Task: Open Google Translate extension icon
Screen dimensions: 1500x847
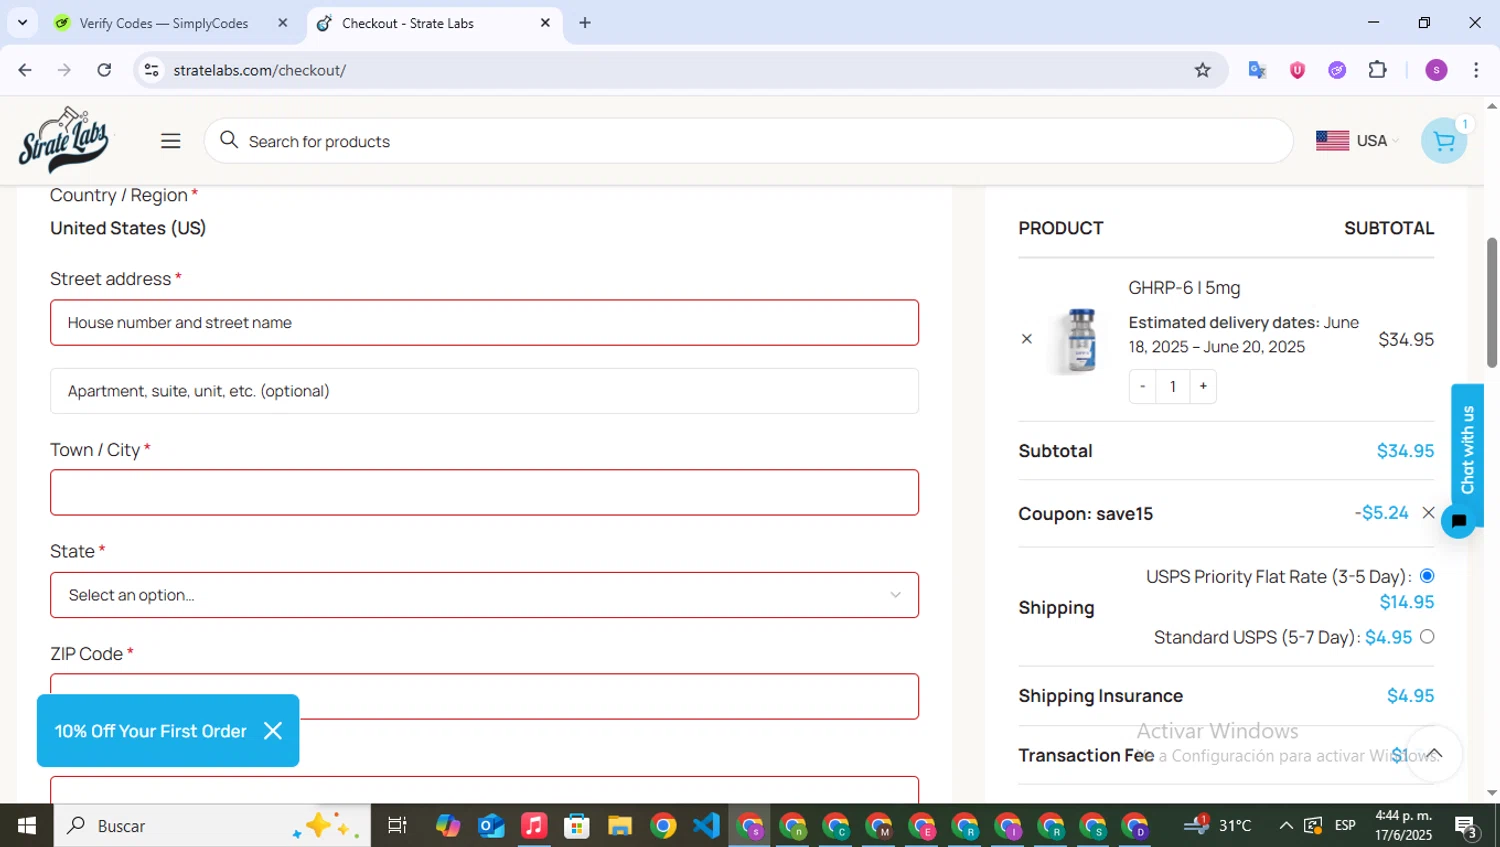Action: (x=1257, y=70)
